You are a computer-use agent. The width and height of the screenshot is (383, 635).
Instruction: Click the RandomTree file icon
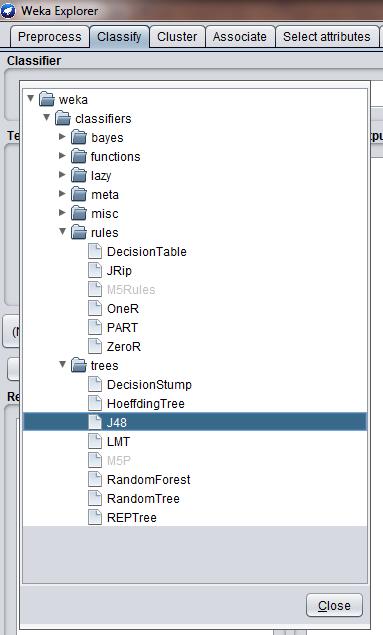pos(95,499)
